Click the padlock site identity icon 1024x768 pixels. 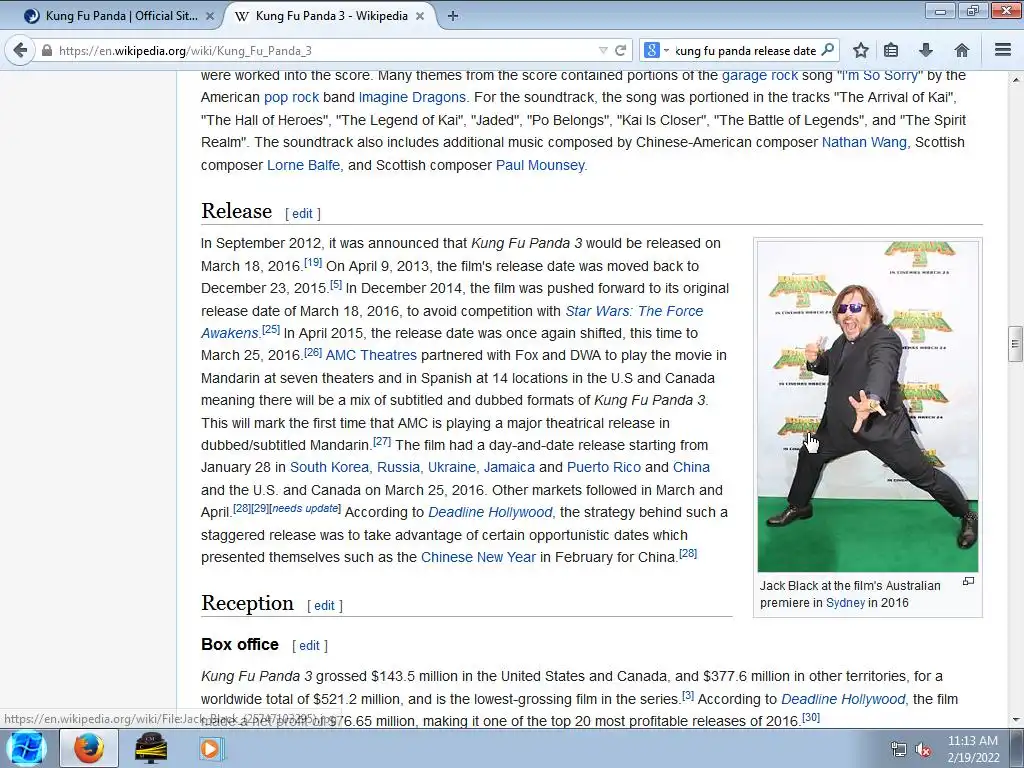coord(46,50)
